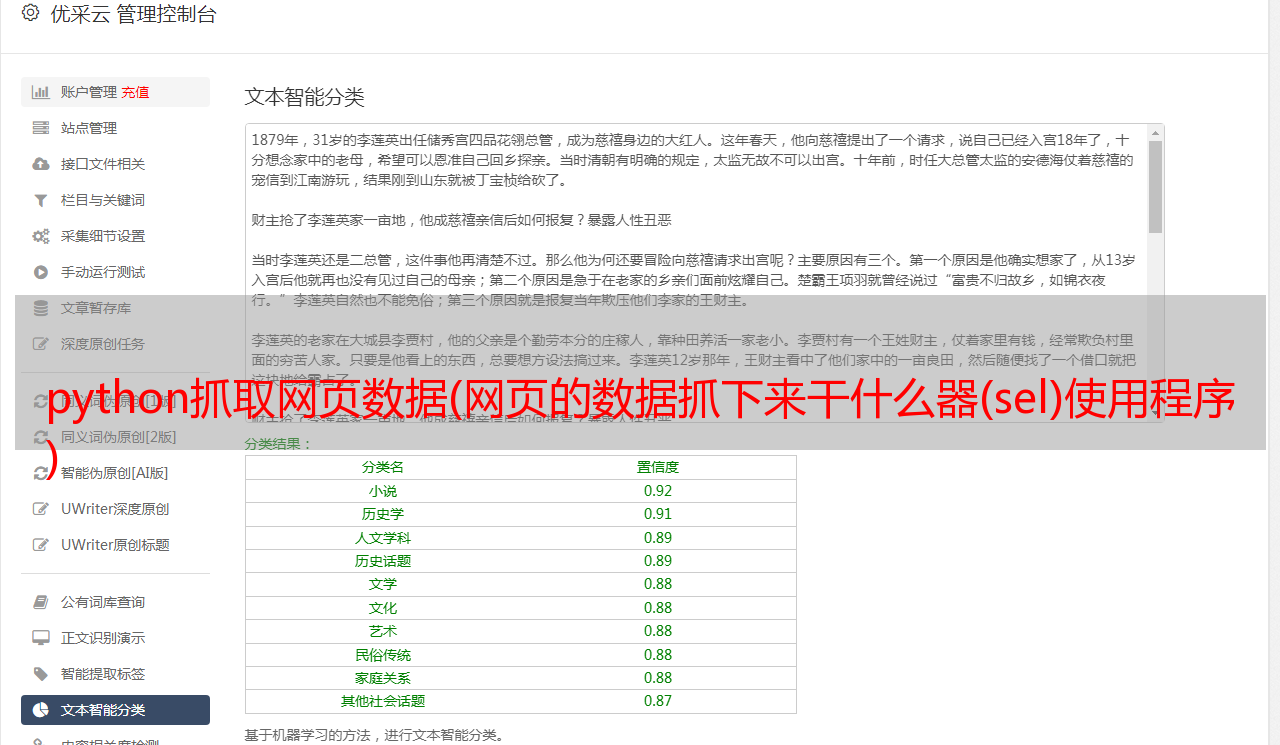Click the 文本智能分类 page heading
1280x745 pixels.
tap(305, 97)
